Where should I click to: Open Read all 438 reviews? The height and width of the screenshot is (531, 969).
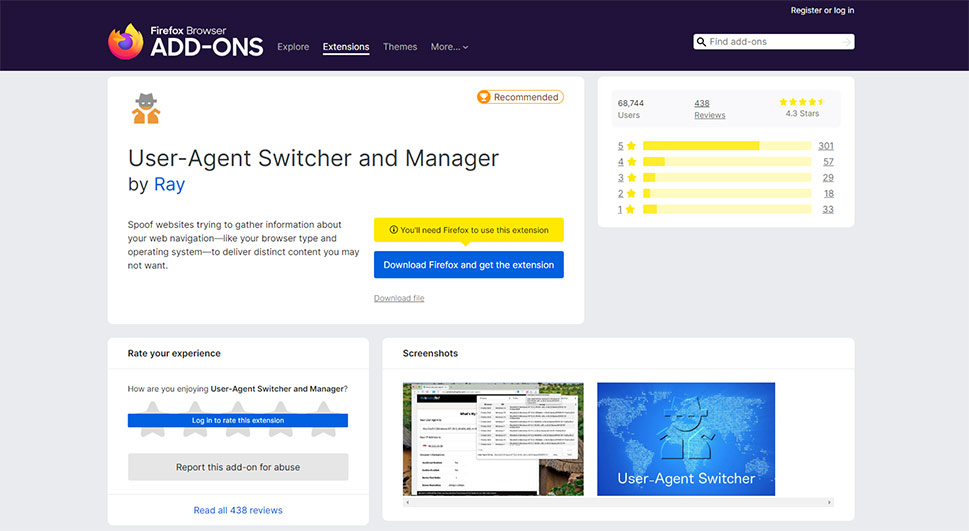coord(238,511)
